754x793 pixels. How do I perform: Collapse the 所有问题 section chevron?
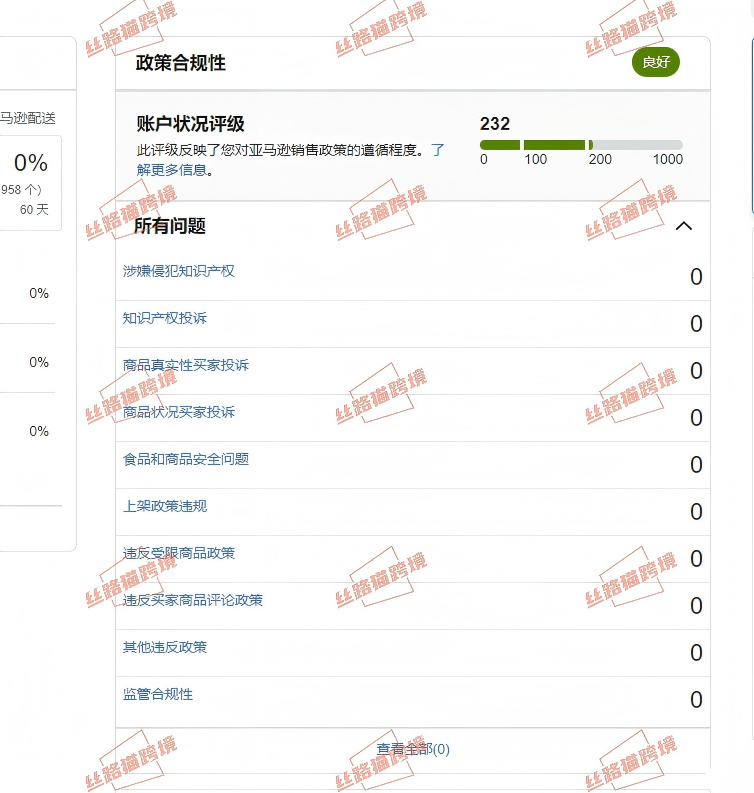tap(684, 226)
